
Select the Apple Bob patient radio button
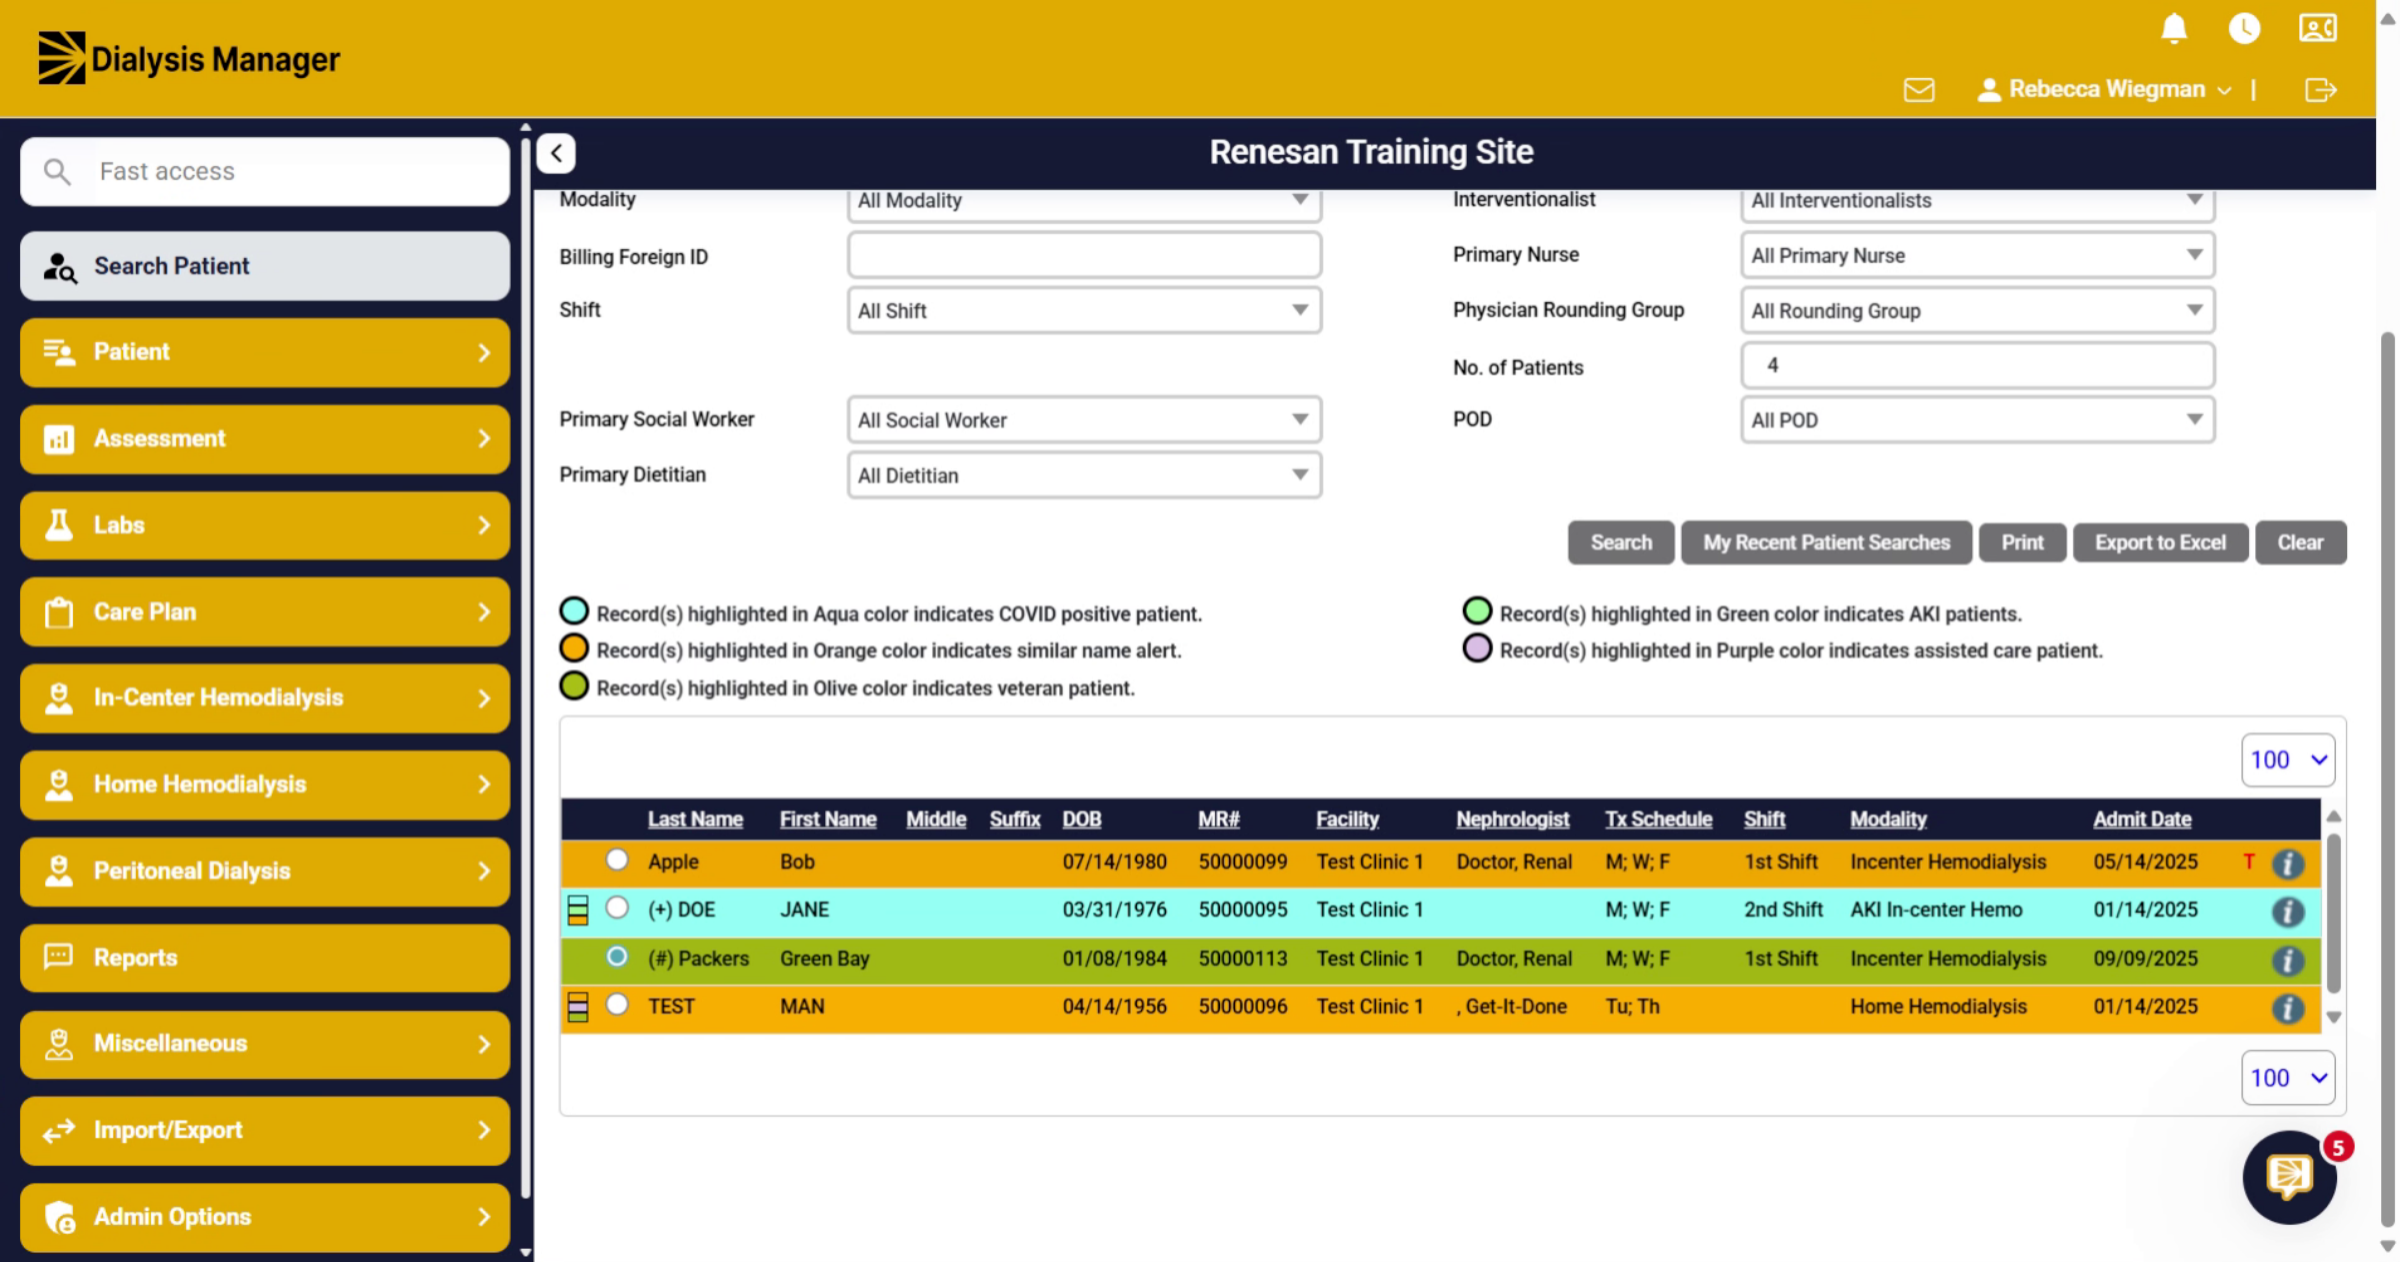[x=617, y=860]
